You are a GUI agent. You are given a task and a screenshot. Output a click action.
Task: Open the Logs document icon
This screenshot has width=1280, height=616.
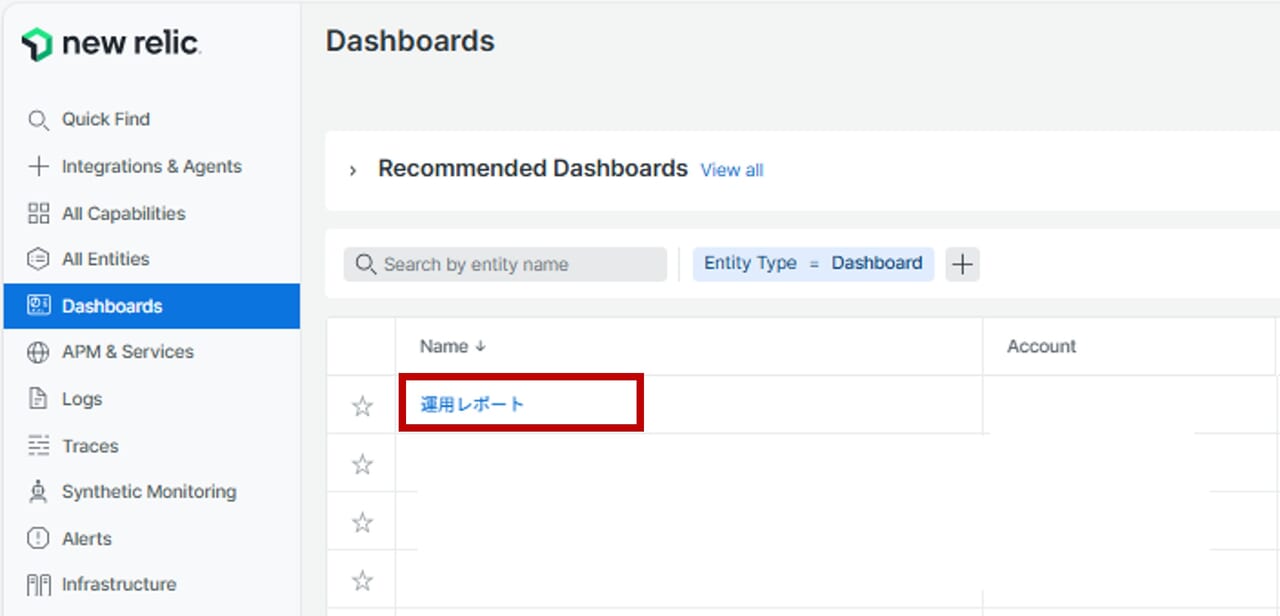38,400
